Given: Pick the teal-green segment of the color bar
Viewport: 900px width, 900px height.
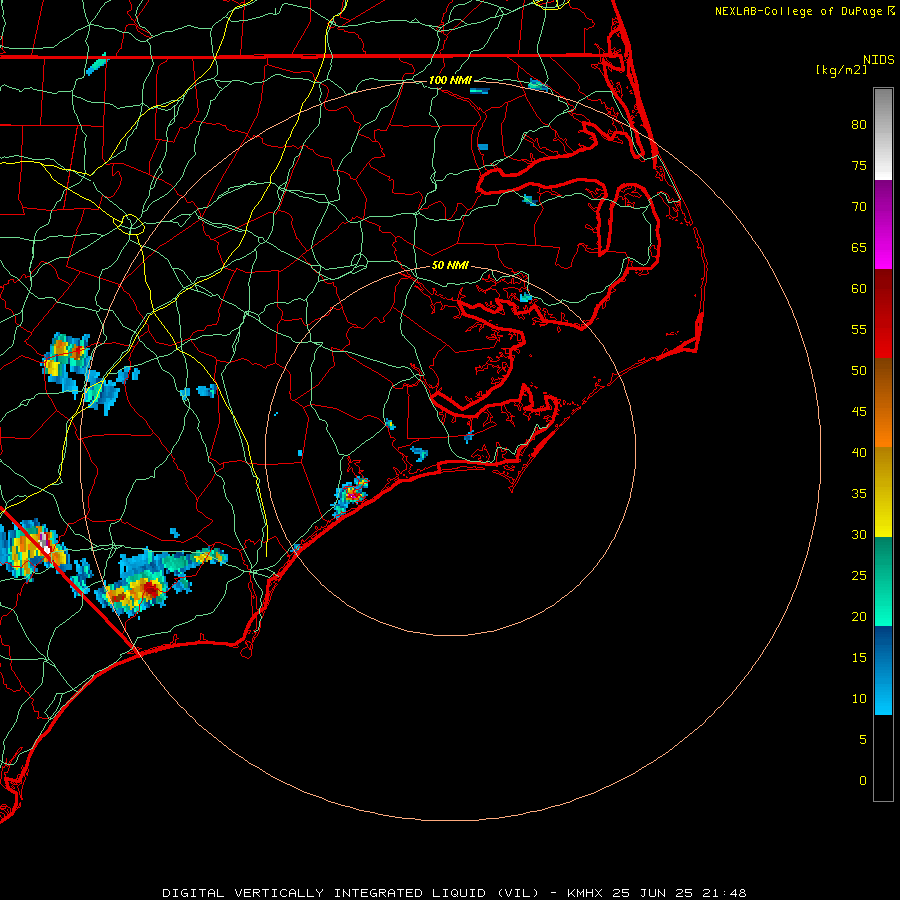Looking at the screenshot, I should pyautogui.click(x=883, y=581).
